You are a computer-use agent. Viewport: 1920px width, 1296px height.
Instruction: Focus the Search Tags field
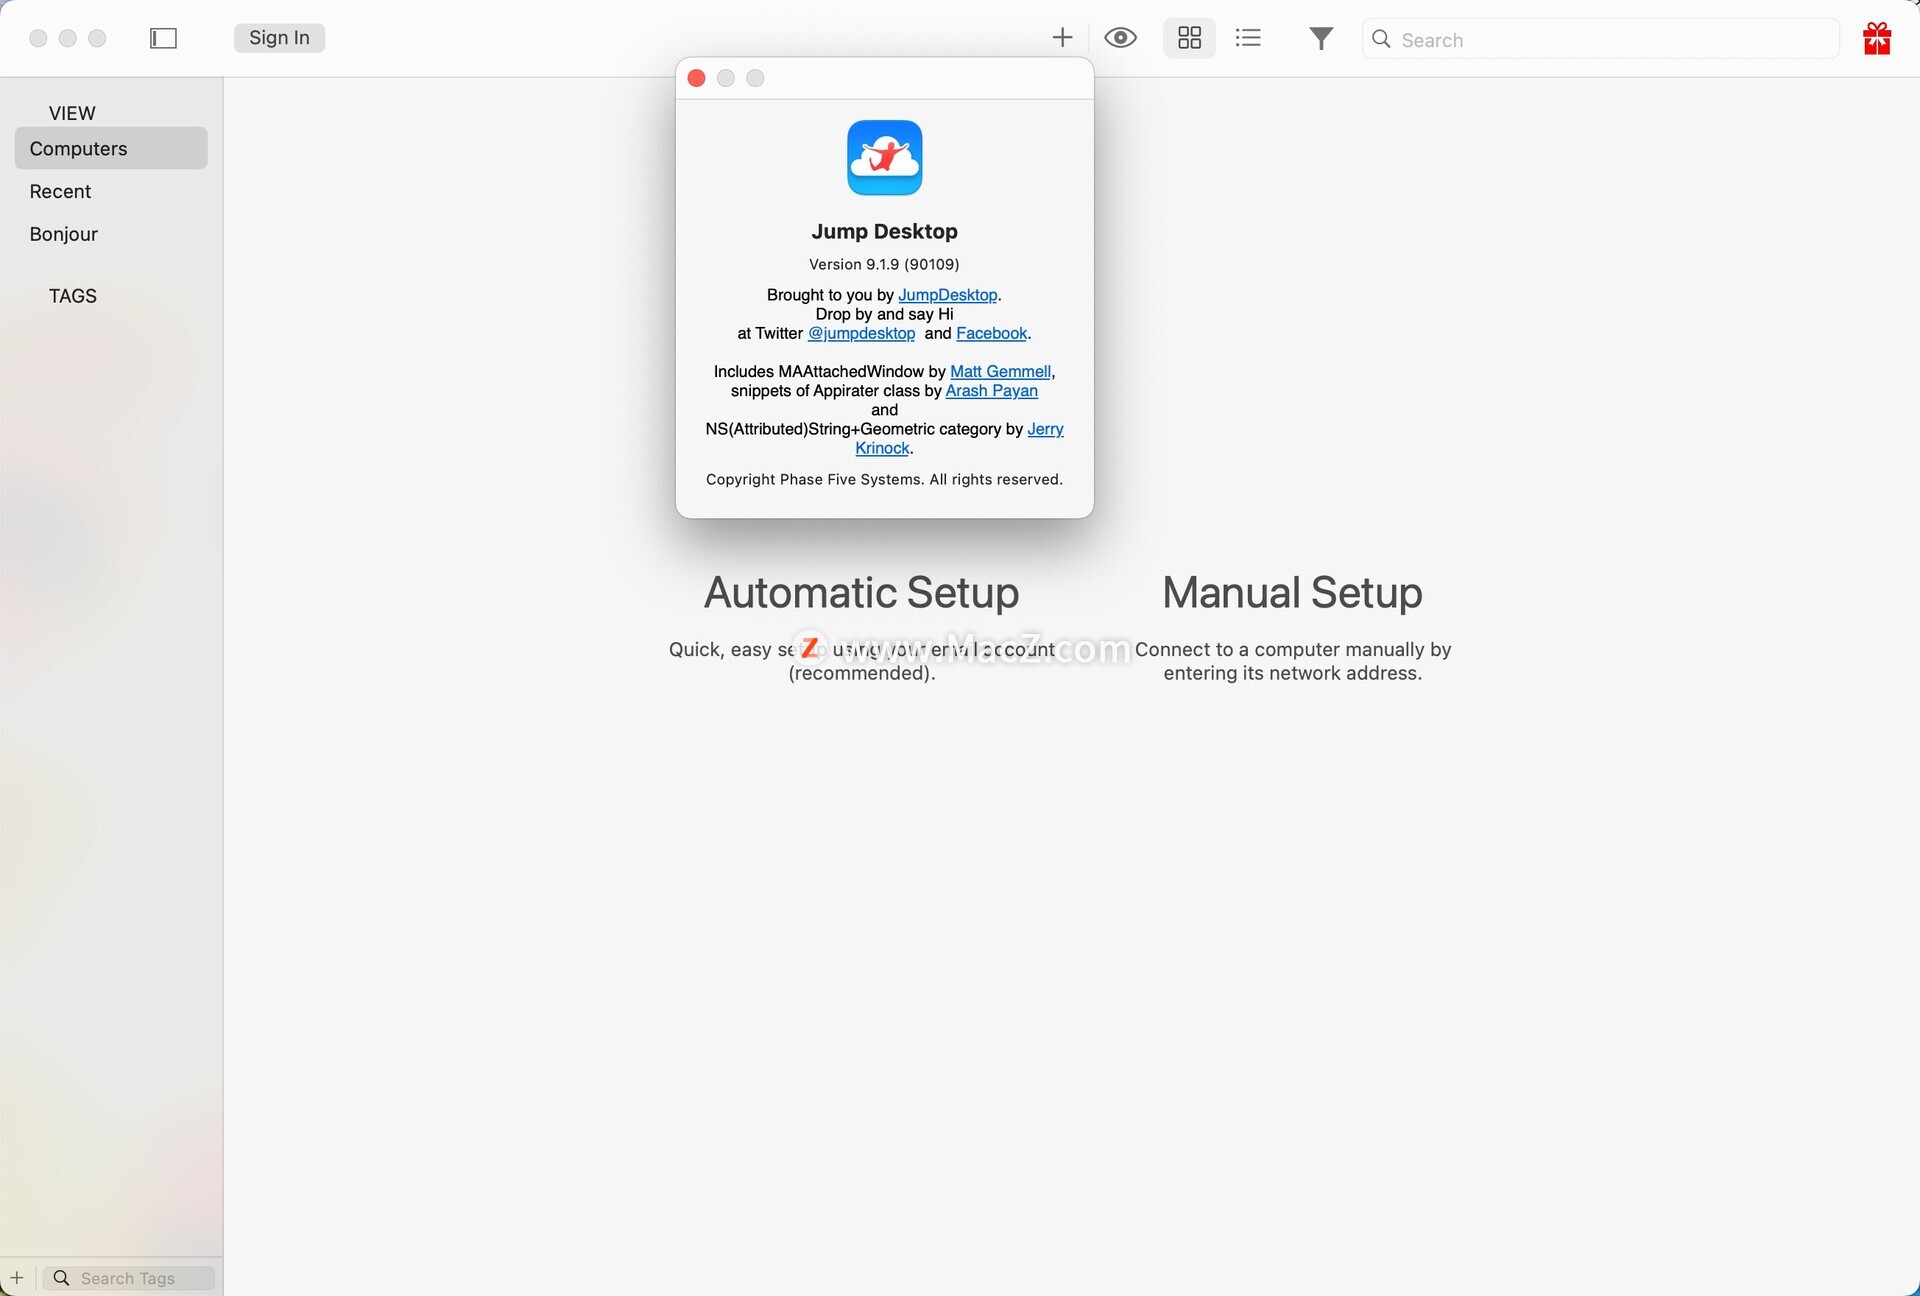tap(129, 1278)
